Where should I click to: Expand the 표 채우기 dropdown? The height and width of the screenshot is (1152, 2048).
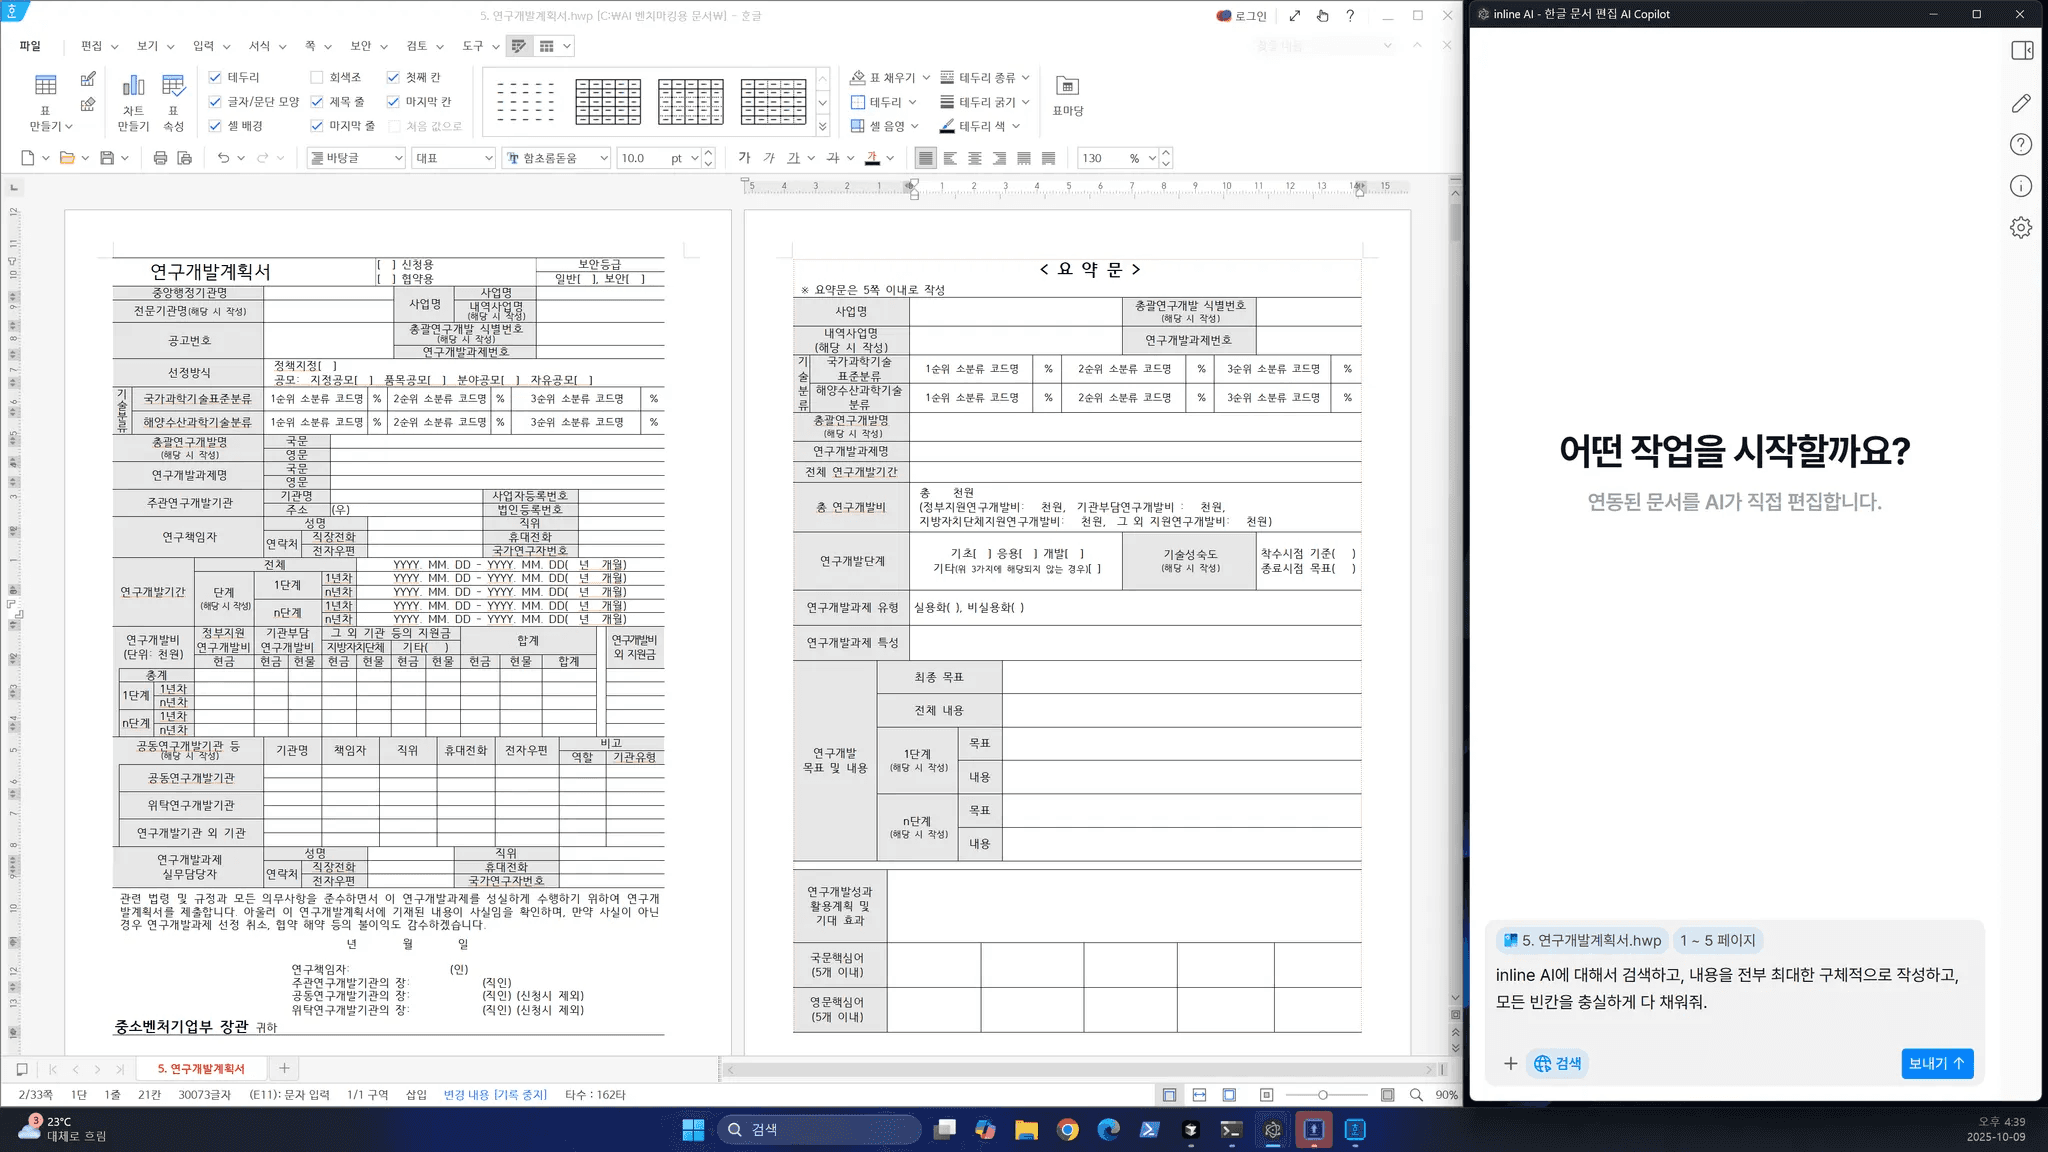pyautogui.click(x=926, y=77)
